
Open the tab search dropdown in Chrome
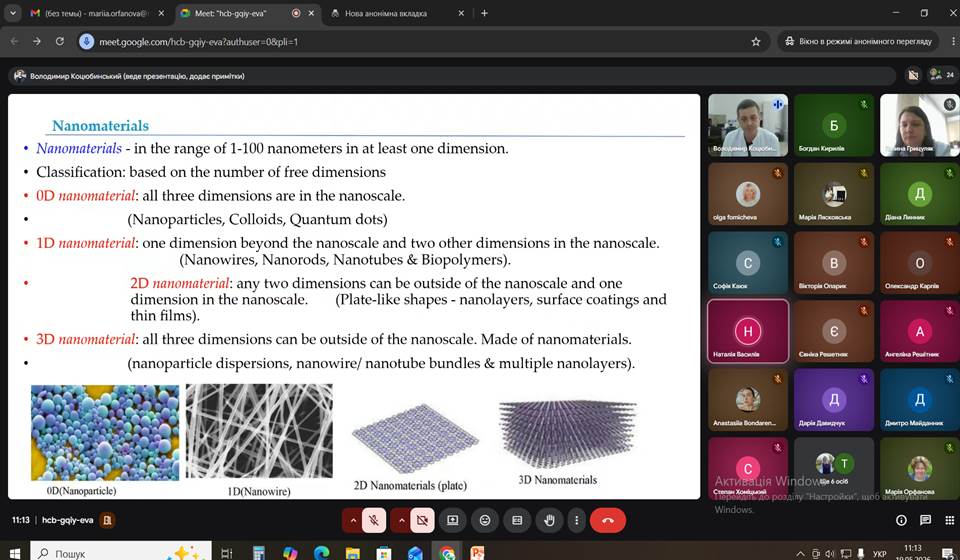coord(12,13)
